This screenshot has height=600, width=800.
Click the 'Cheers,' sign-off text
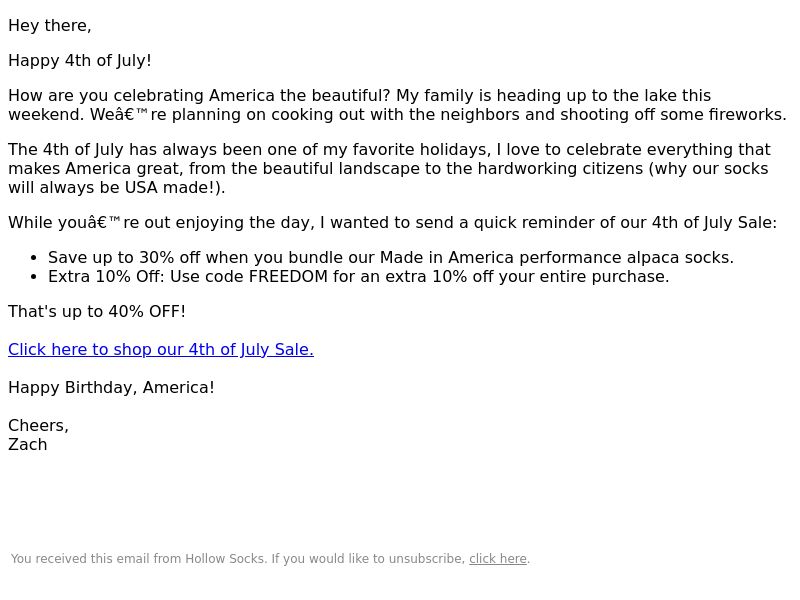pos(38,426)
